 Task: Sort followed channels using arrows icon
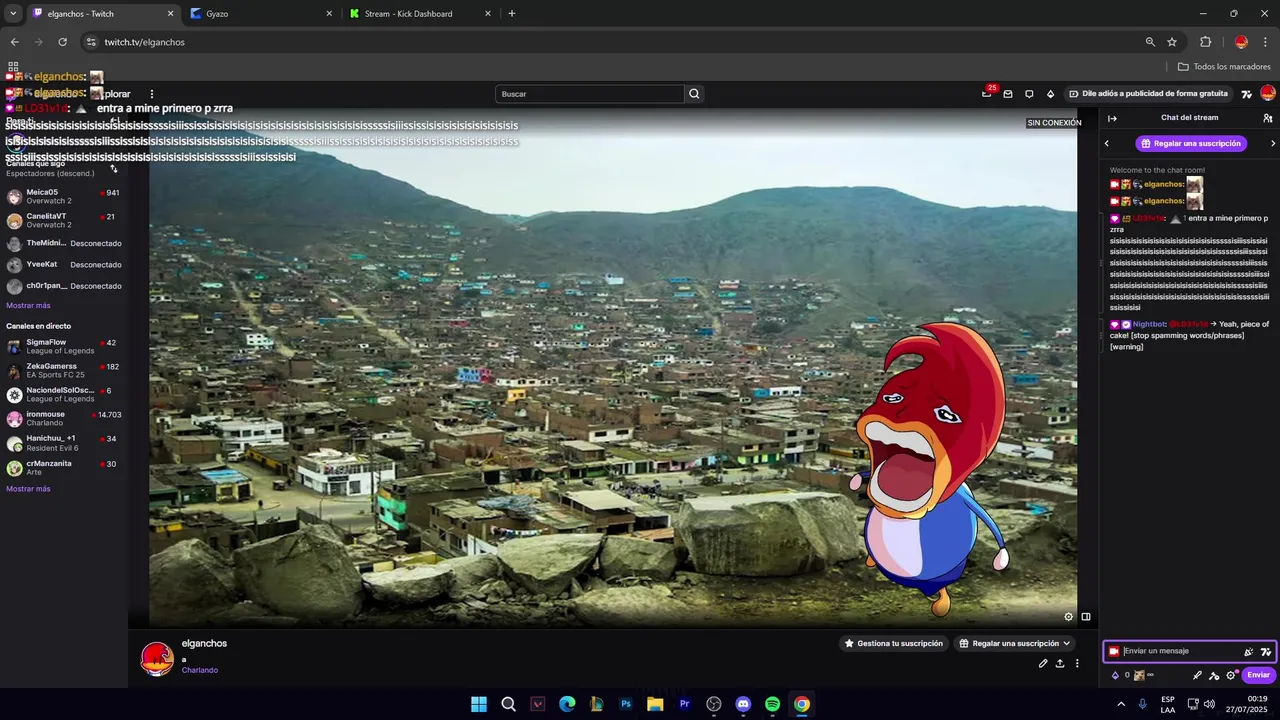114,169
